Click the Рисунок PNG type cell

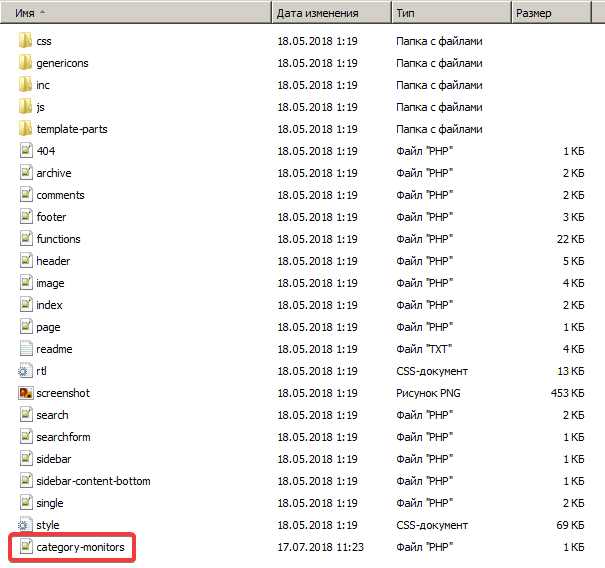pos(428,393)
